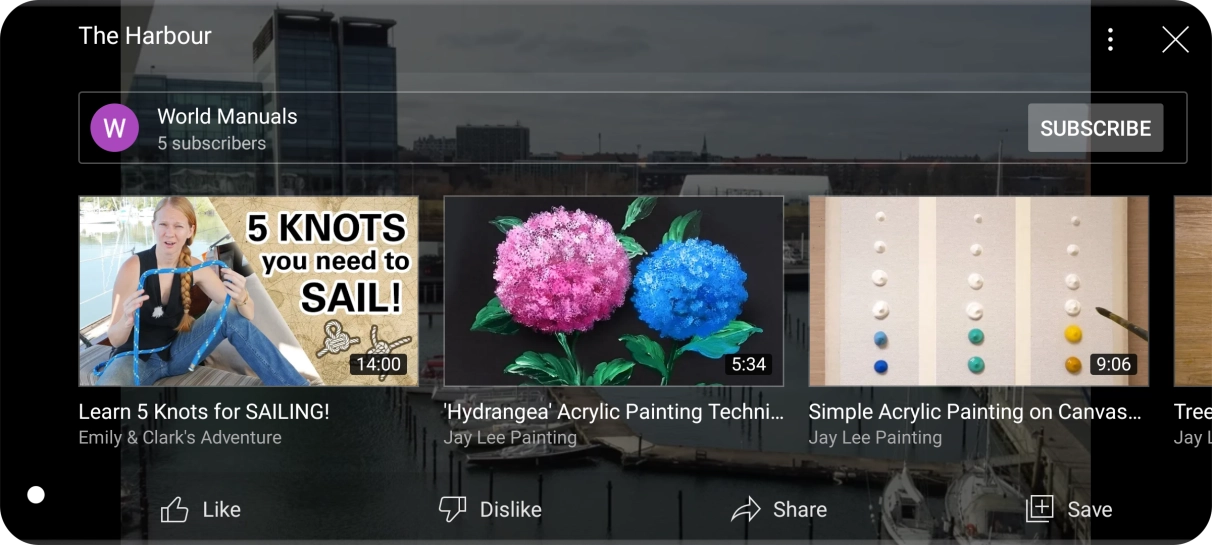Image resolution: width=1212 pixels, height=545 pixels.
Task: Play the 5 Knots sailing video thumbnail
Action: coord(248,290)
